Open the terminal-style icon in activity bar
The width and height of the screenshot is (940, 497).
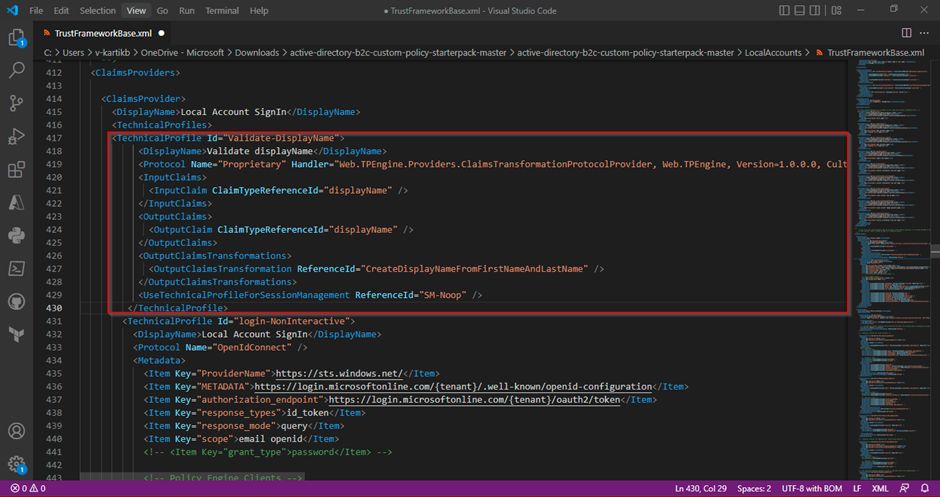pos(16,269)
